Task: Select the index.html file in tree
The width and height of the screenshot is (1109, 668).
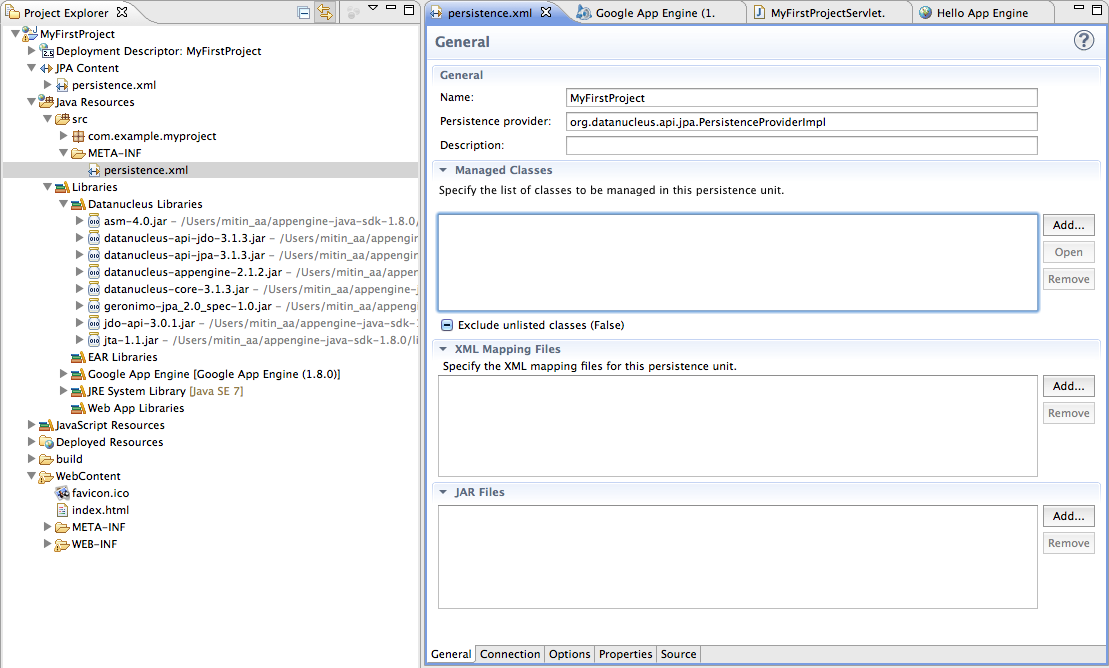Action: point(100,510)
